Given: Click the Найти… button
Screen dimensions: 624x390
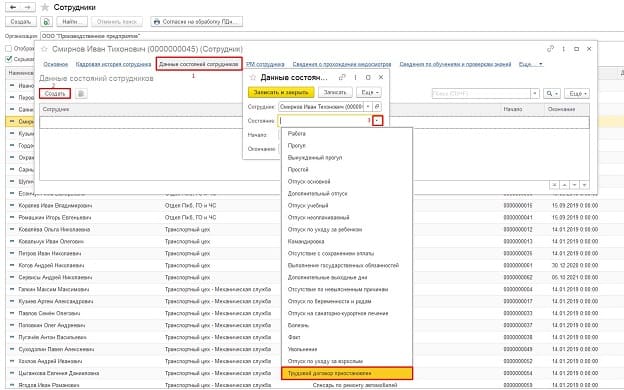Looking at the screenshot, I should [x=72, y=21].
